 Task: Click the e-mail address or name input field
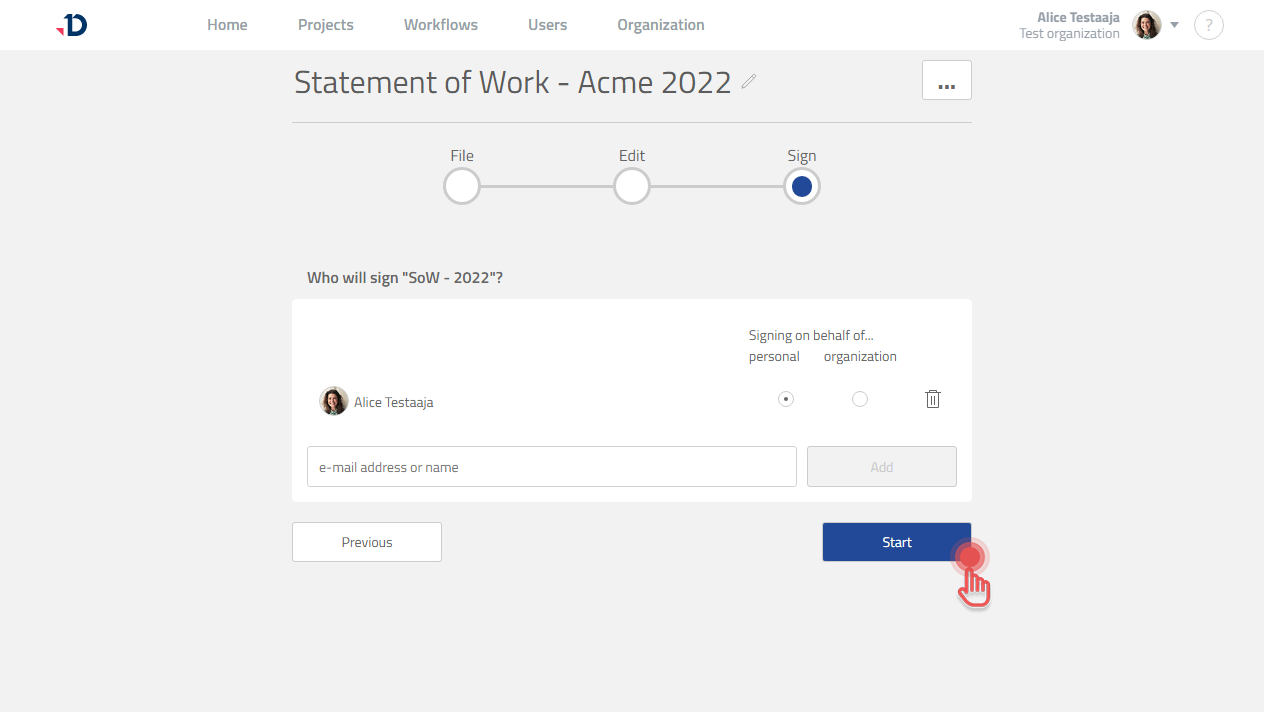pos(551,466)
